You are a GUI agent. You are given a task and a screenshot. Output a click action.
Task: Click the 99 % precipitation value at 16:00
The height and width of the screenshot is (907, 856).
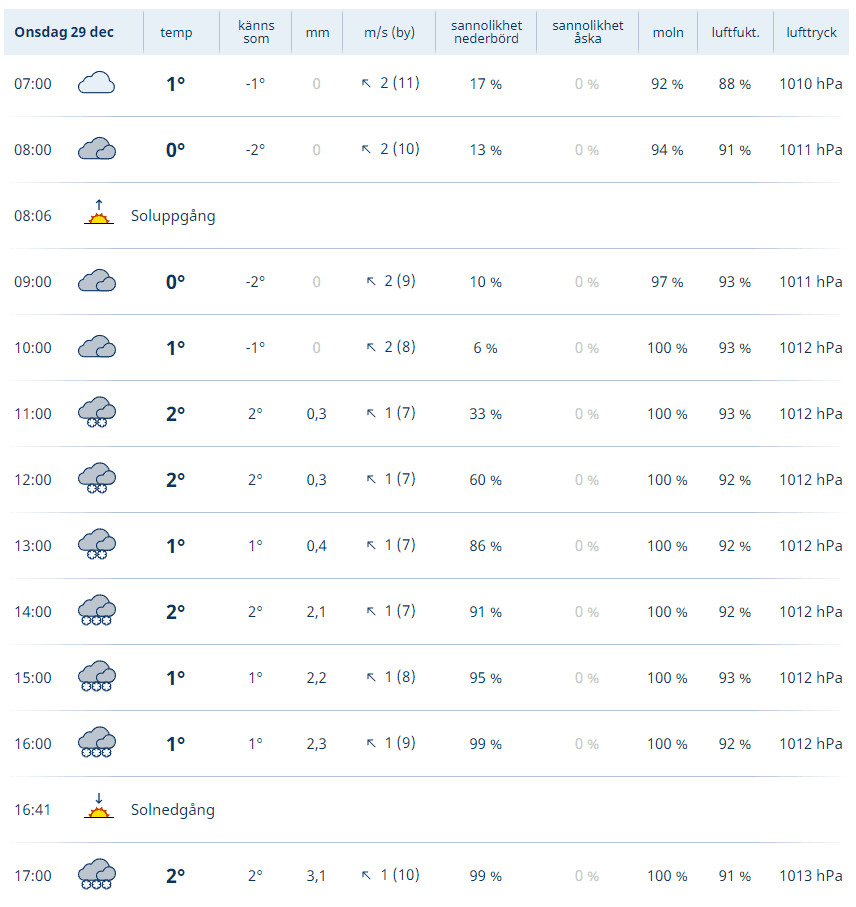click(485, 744)
